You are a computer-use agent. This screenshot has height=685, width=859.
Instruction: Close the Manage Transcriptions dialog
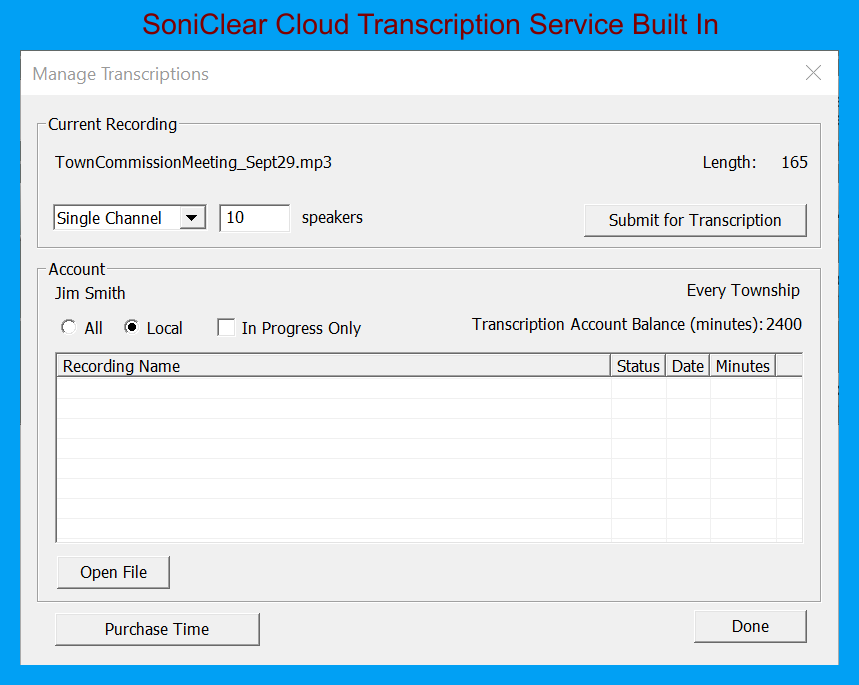click(x=812, y=73)
